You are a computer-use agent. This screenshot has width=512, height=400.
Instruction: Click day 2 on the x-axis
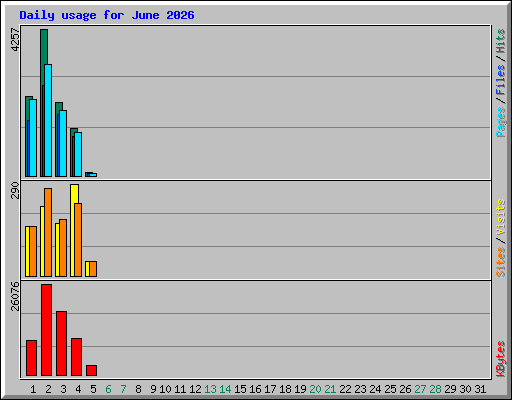pyautogui.click(x=48, y=389)
